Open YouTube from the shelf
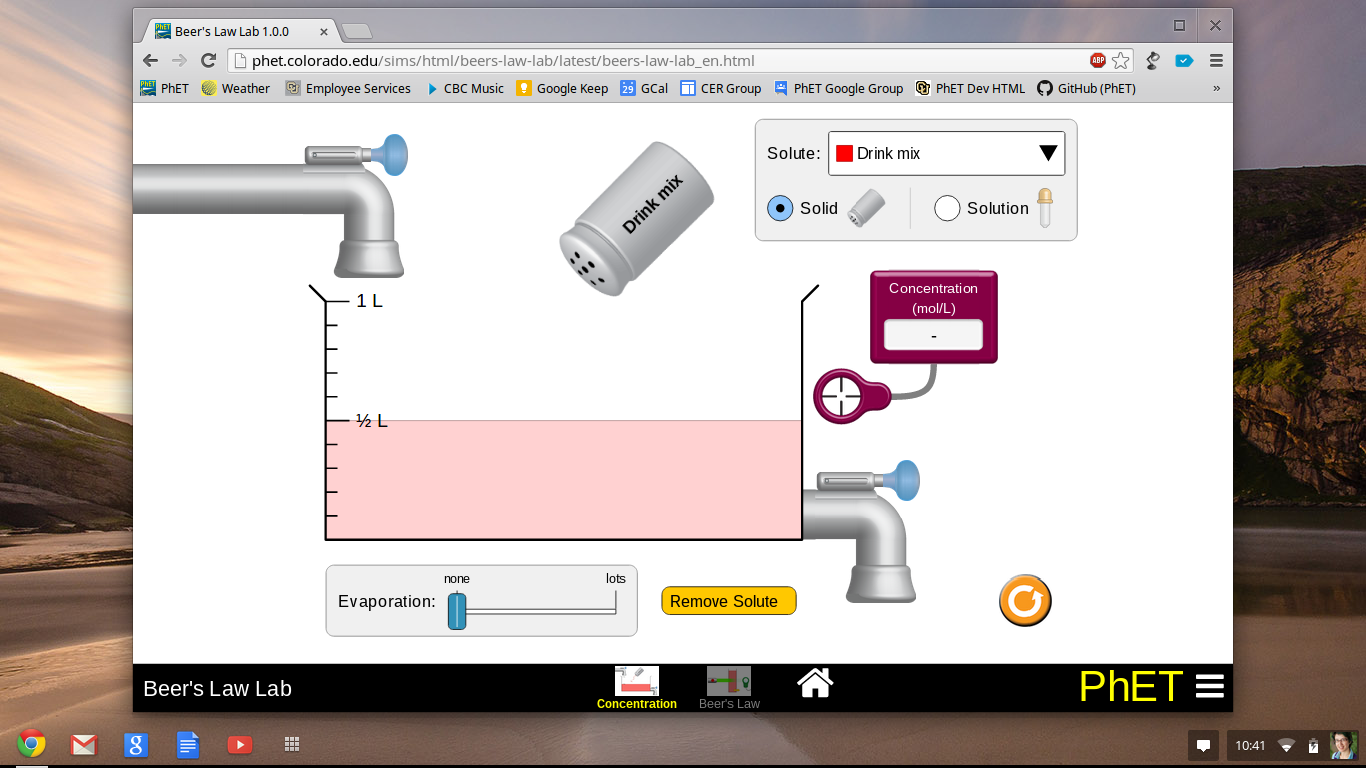 (x=240, y=744)
